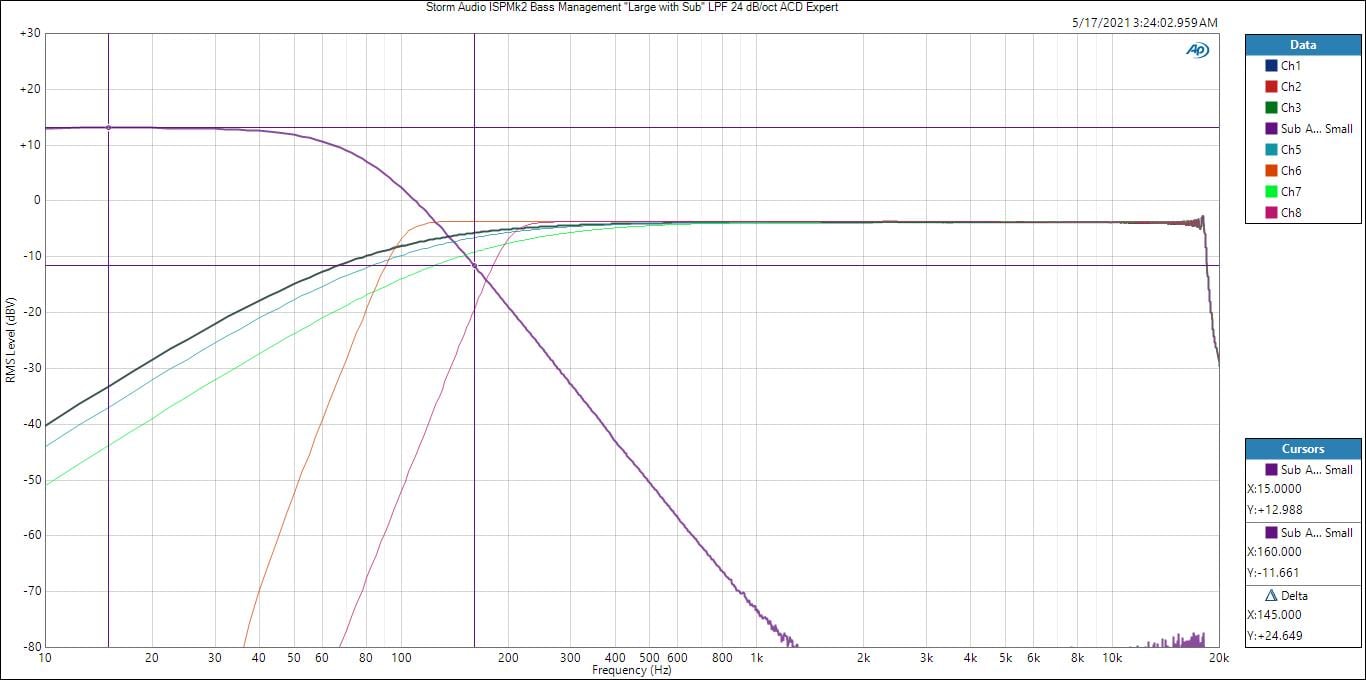Click the graph title text at top

(x=632, y=7)
